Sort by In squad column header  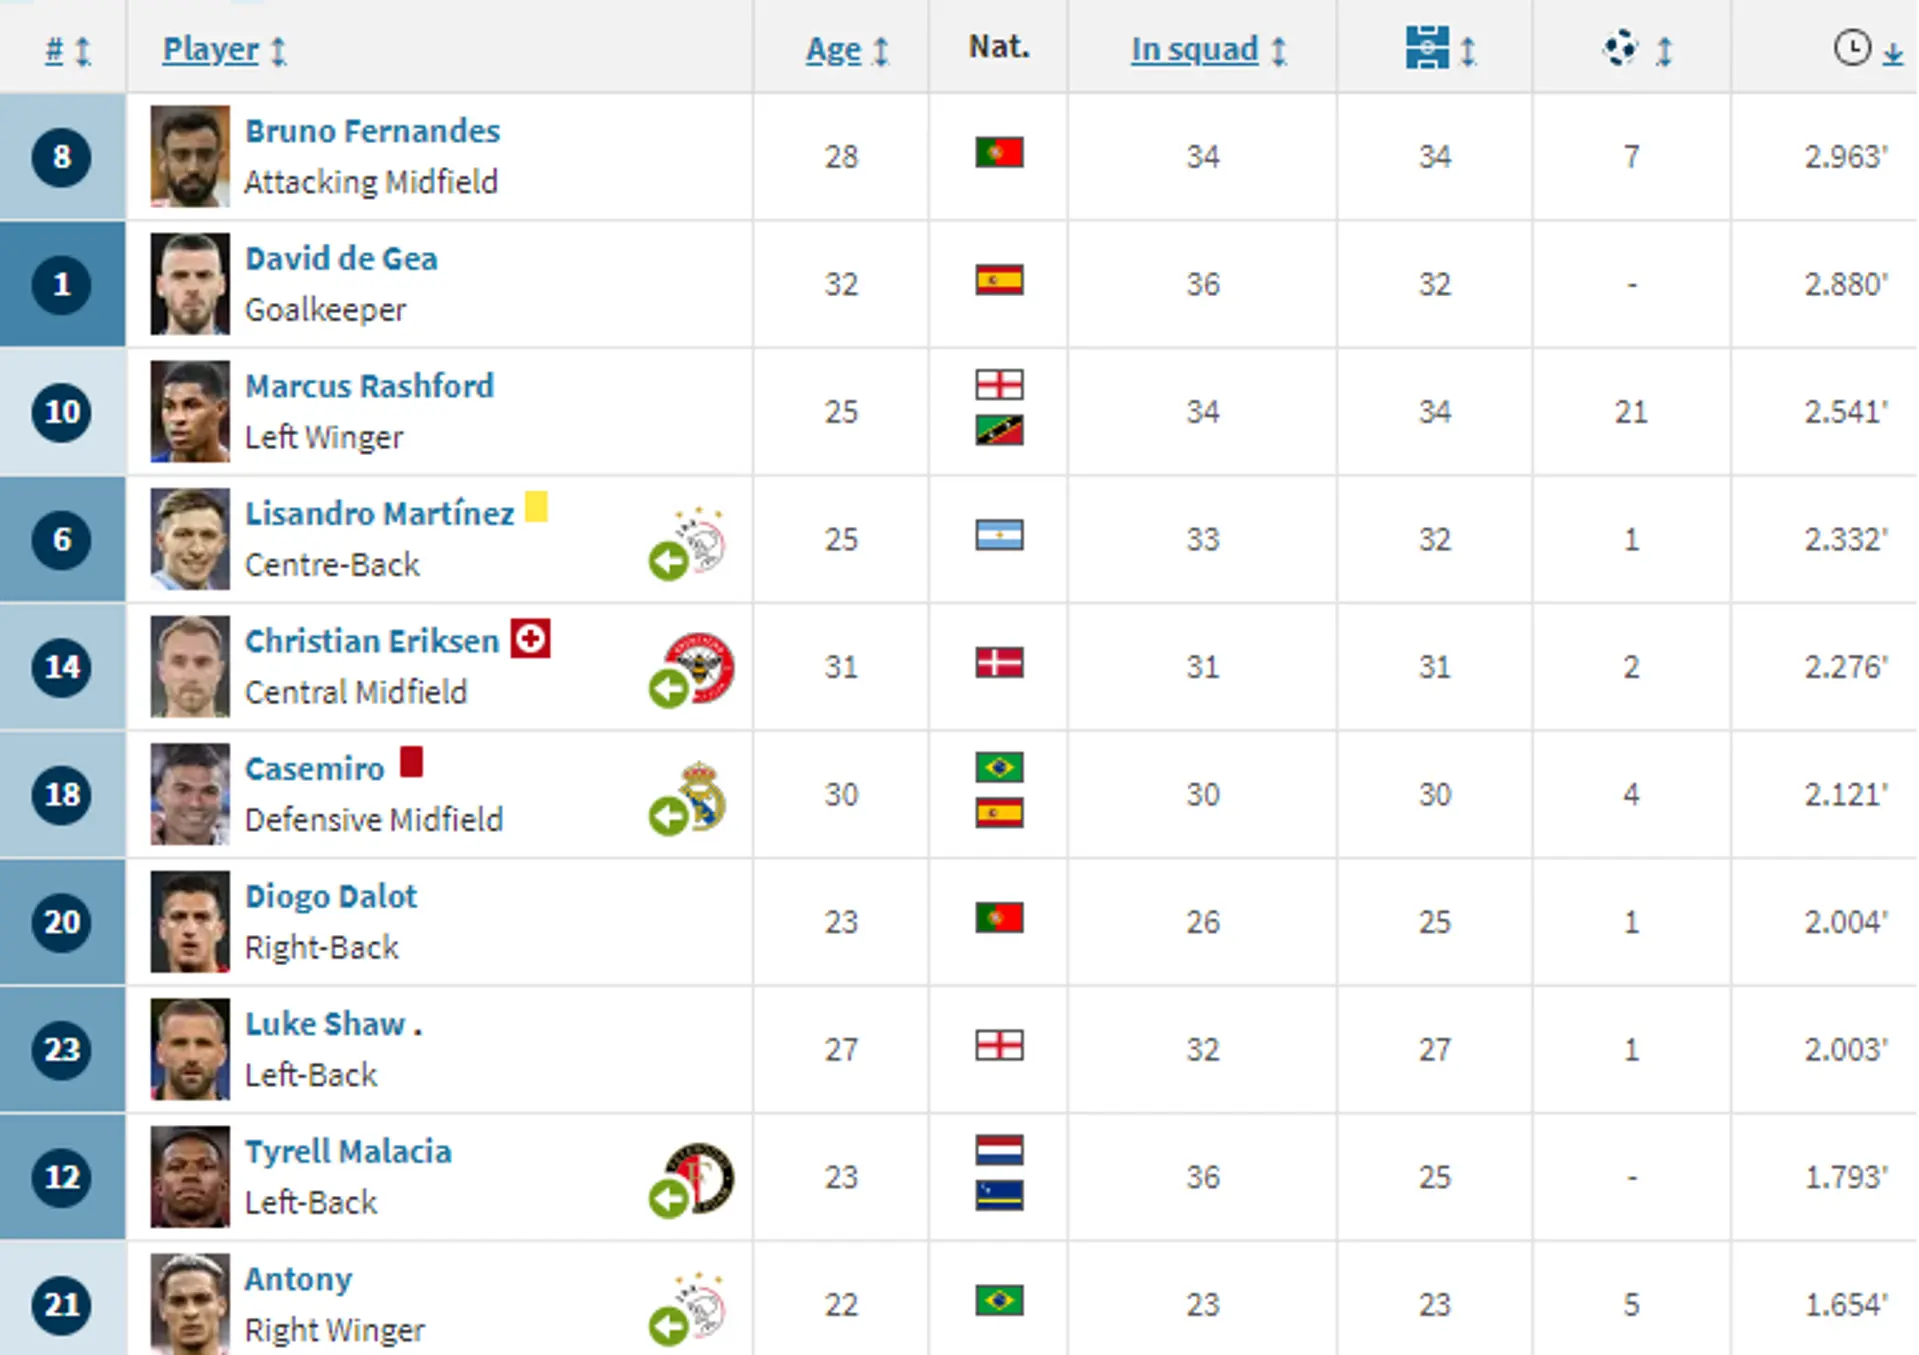tap(1194, 49)
